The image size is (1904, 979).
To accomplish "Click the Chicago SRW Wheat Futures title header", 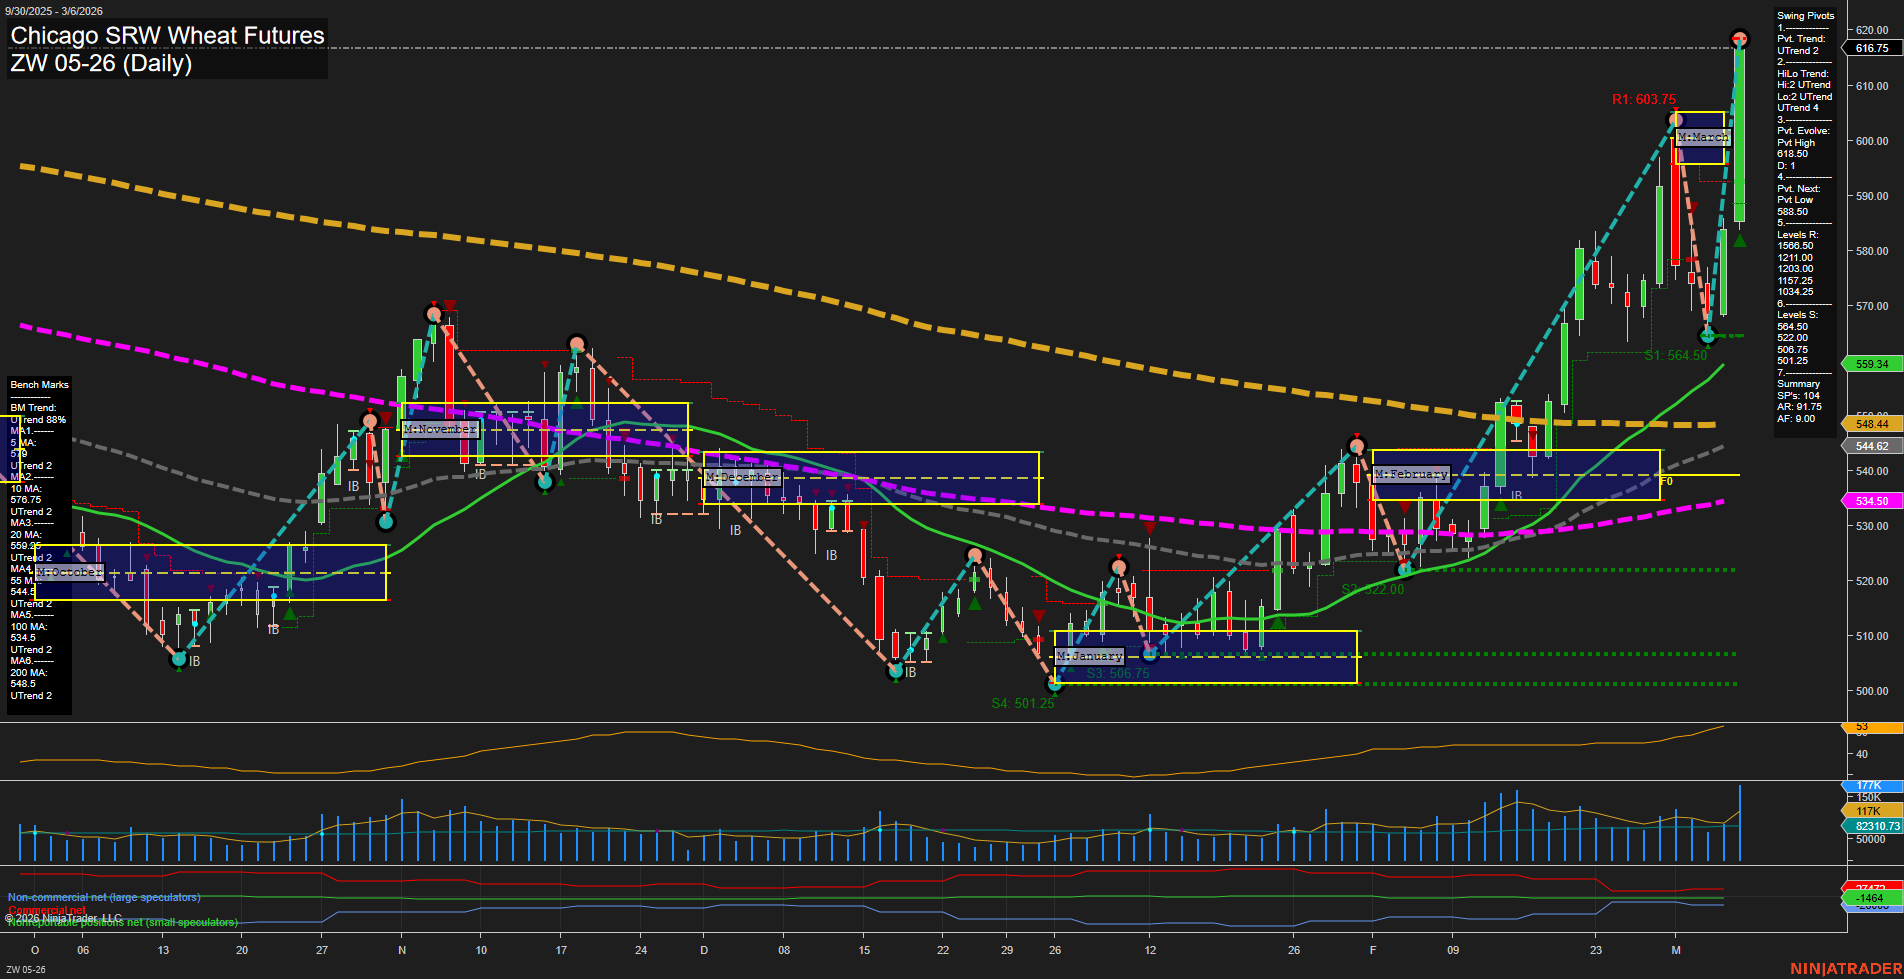I will click(166, 35).
